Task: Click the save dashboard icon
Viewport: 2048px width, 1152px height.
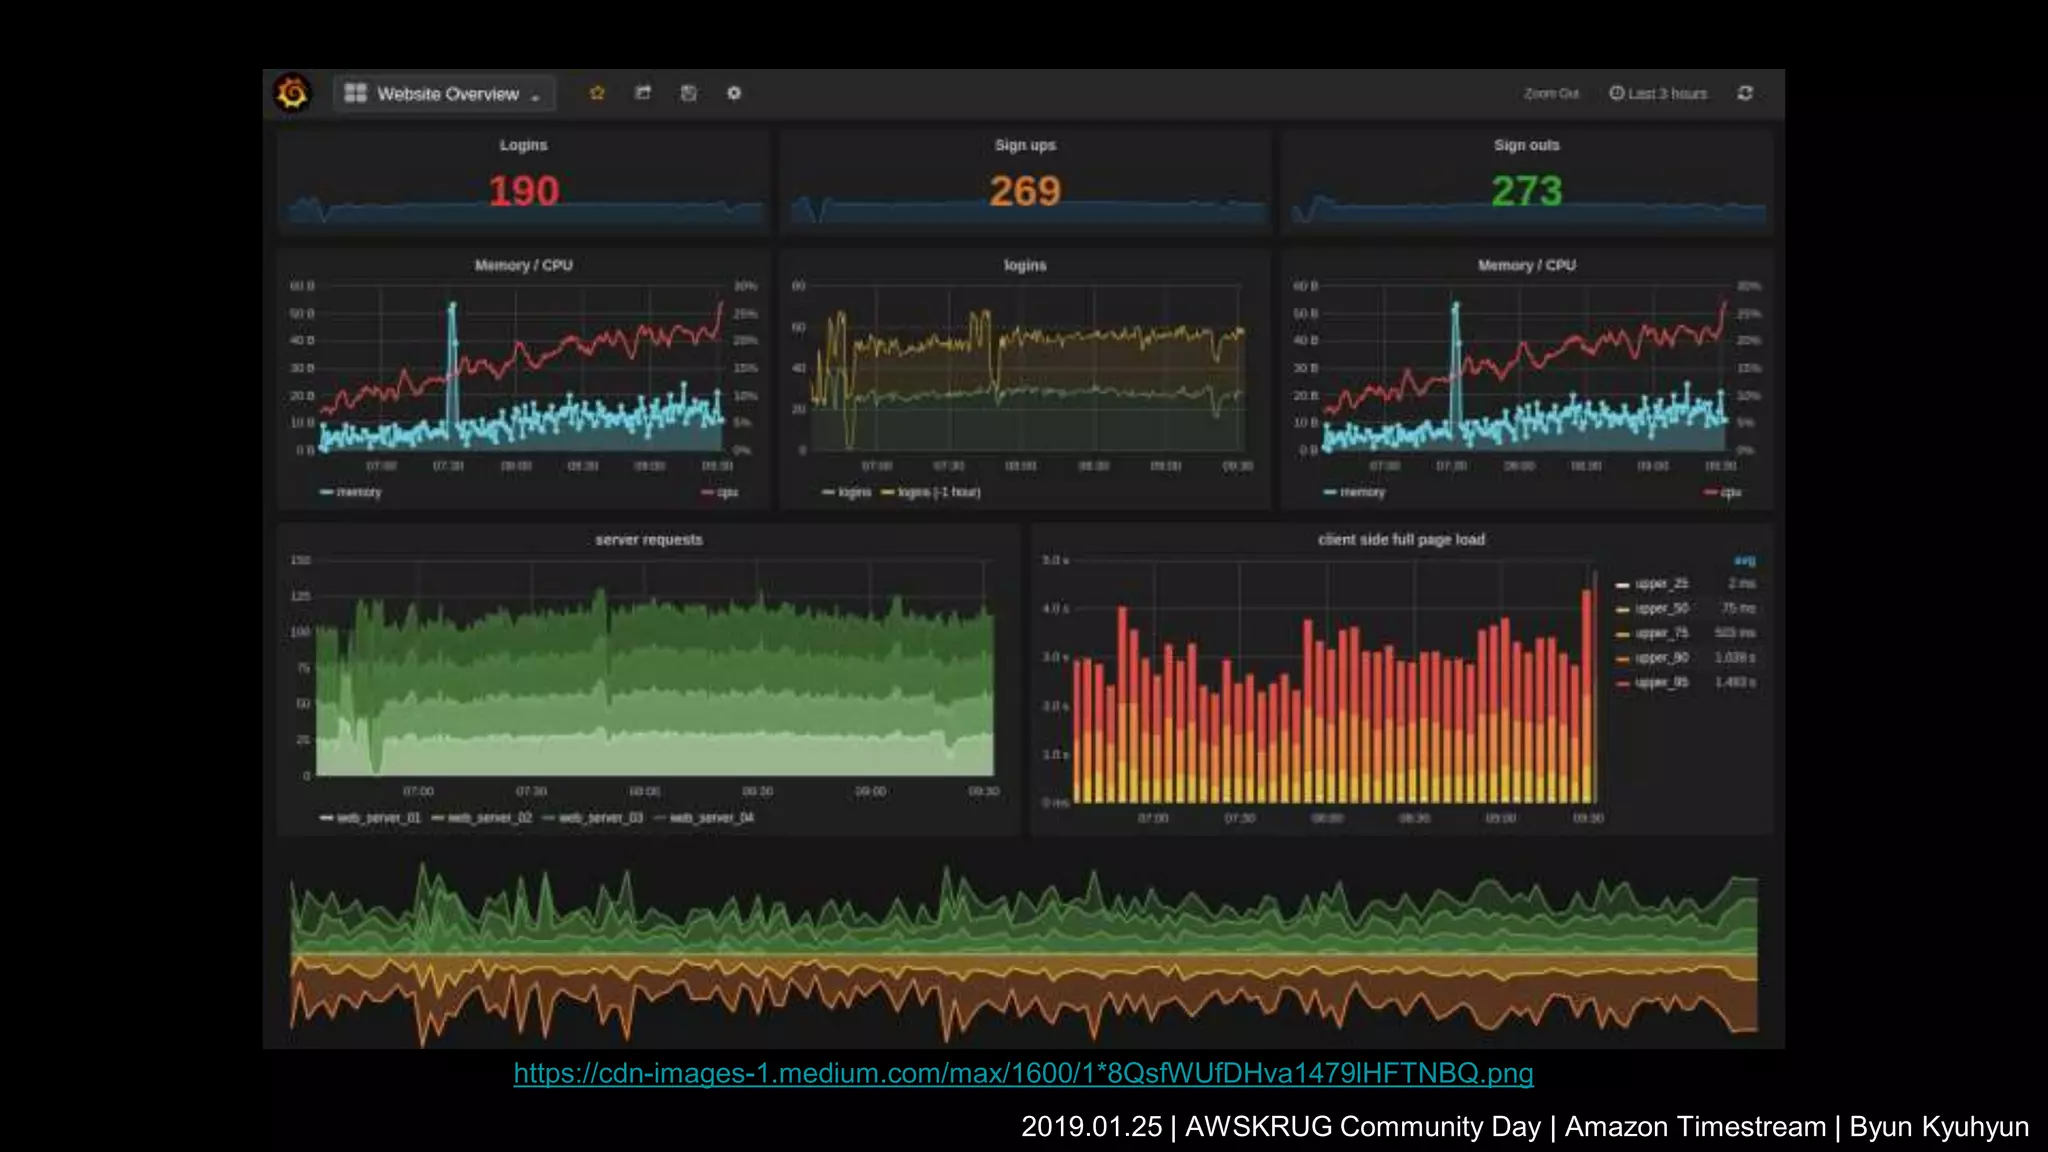Action: [x=688, y=93]
